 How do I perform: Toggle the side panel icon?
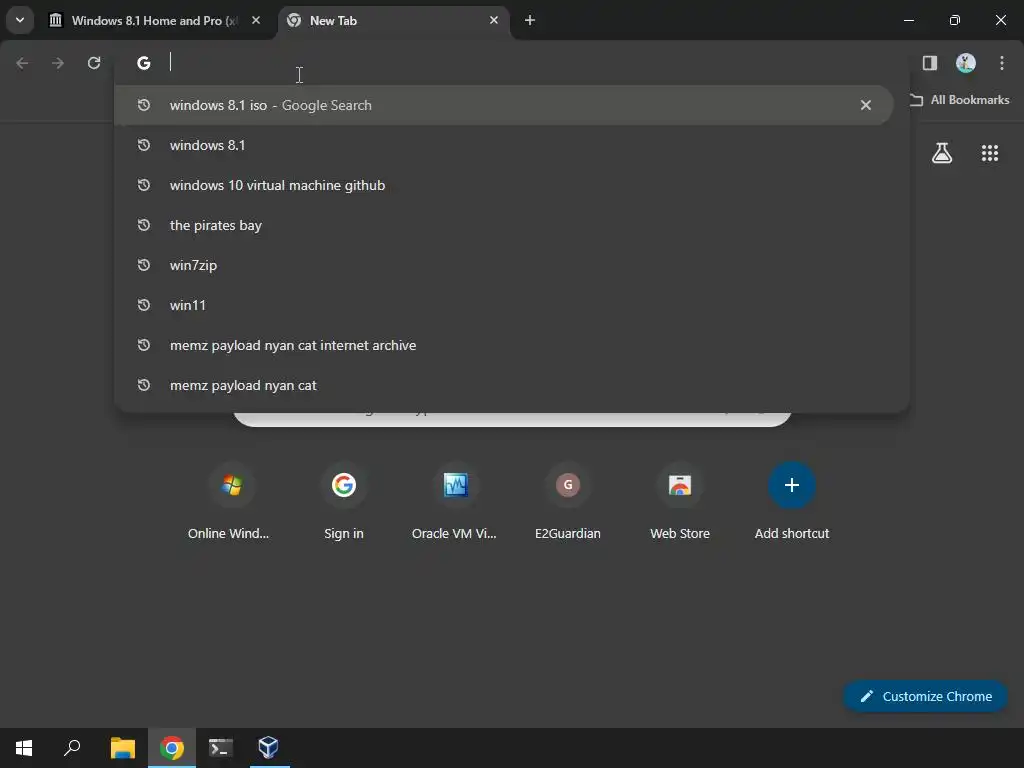(929, 63)
